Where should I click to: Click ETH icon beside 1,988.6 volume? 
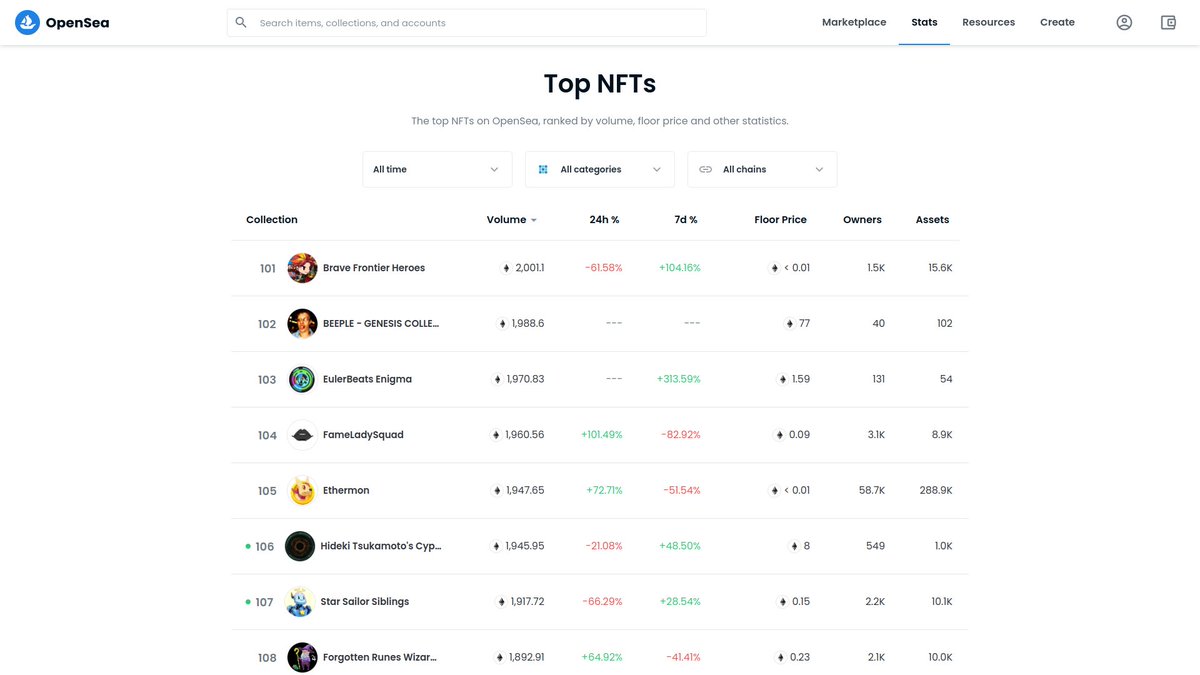pyautogui.click(x=502, y=324)
